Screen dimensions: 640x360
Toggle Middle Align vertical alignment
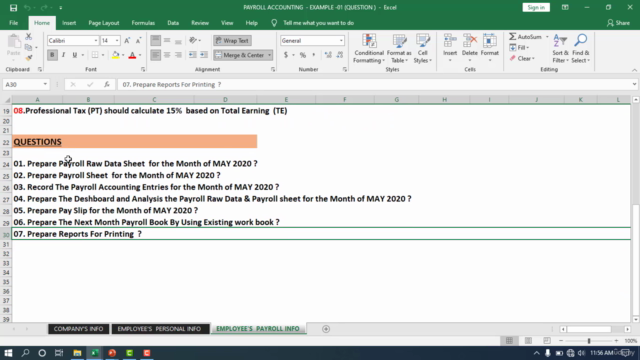(x=167, y=40)
